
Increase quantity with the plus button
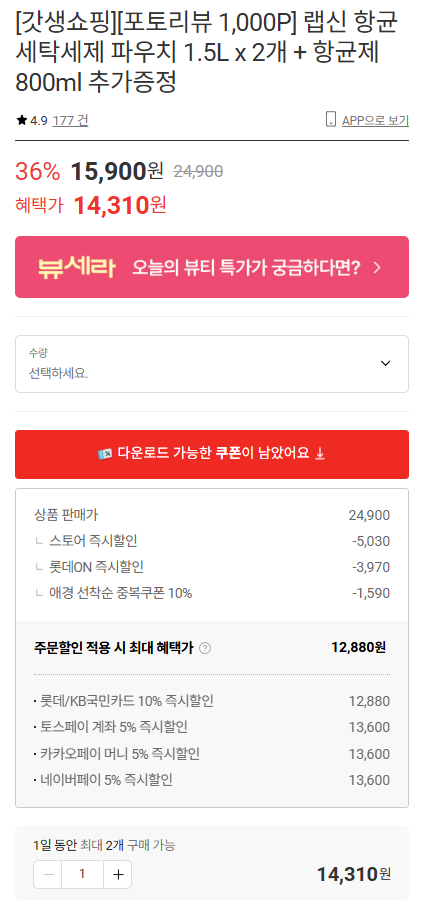pyautogui.click(x=118, y=874)
